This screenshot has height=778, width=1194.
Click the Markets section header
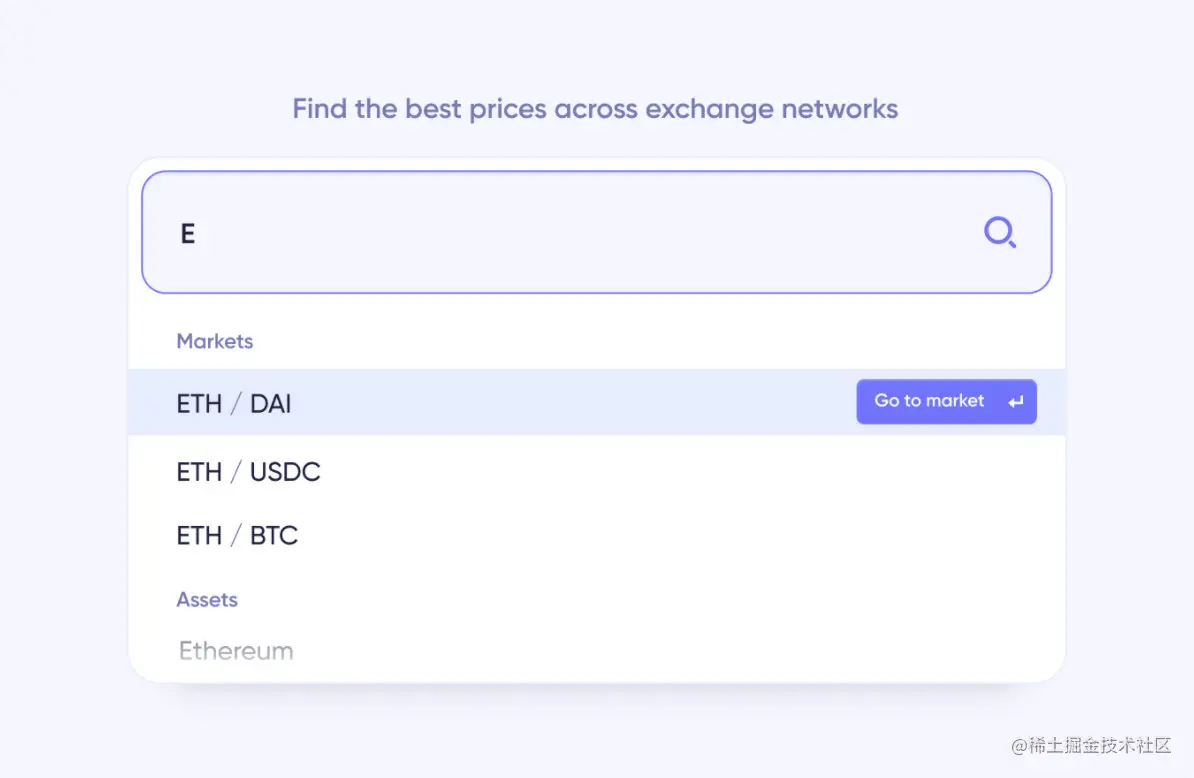click(x=214, y=341)
